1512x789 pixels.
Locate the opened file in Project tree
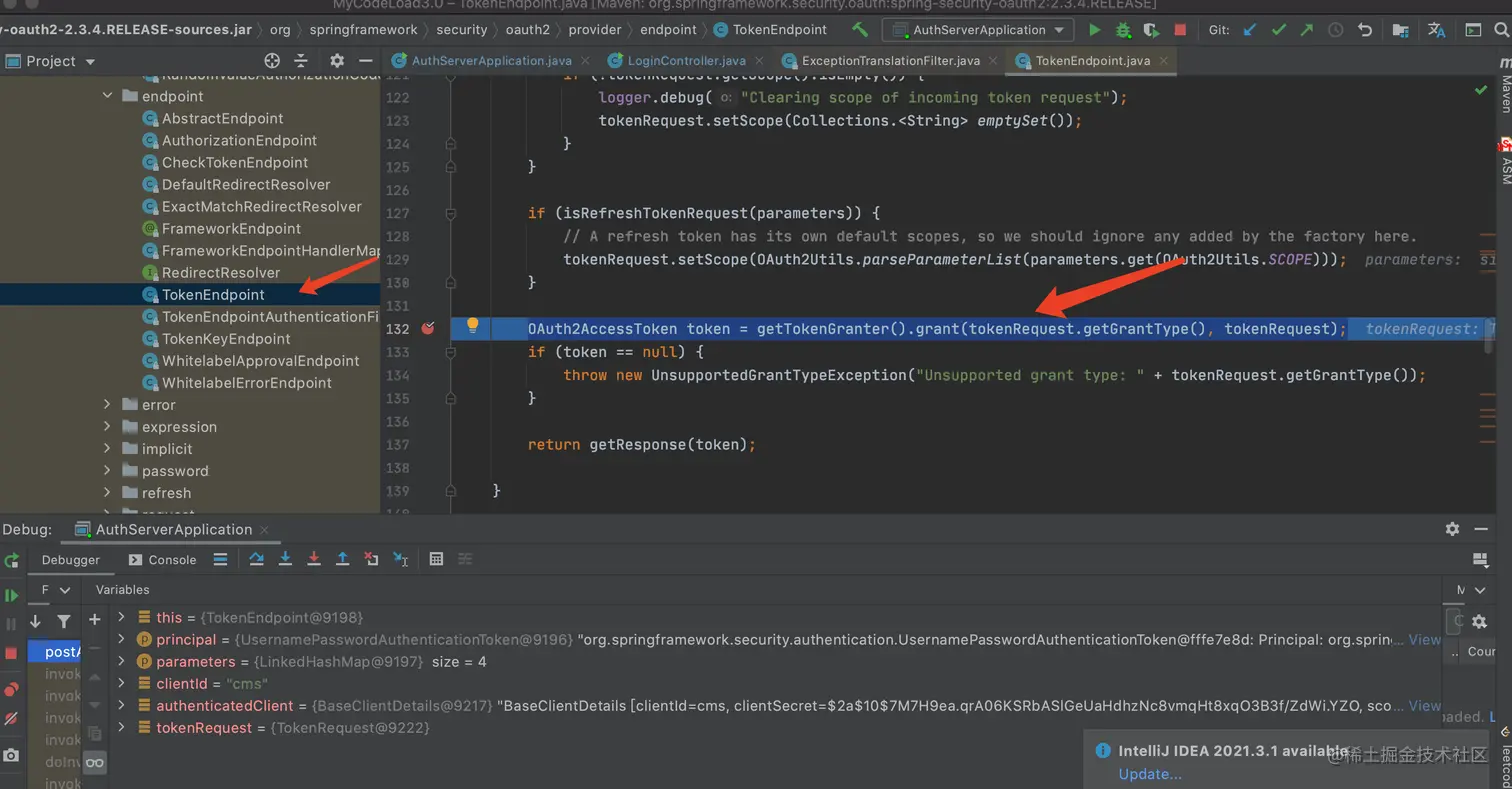[x=272, y=61]
